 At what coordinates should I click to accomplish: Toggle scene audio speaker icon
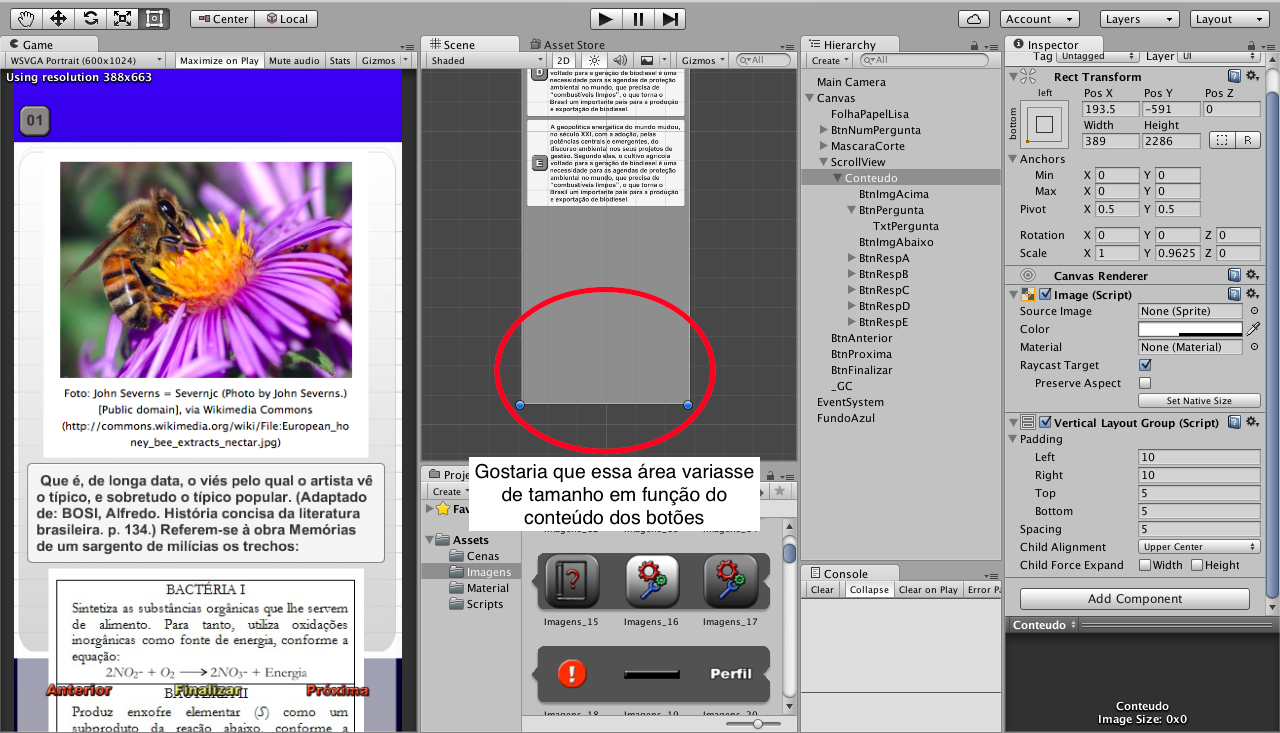620,61
